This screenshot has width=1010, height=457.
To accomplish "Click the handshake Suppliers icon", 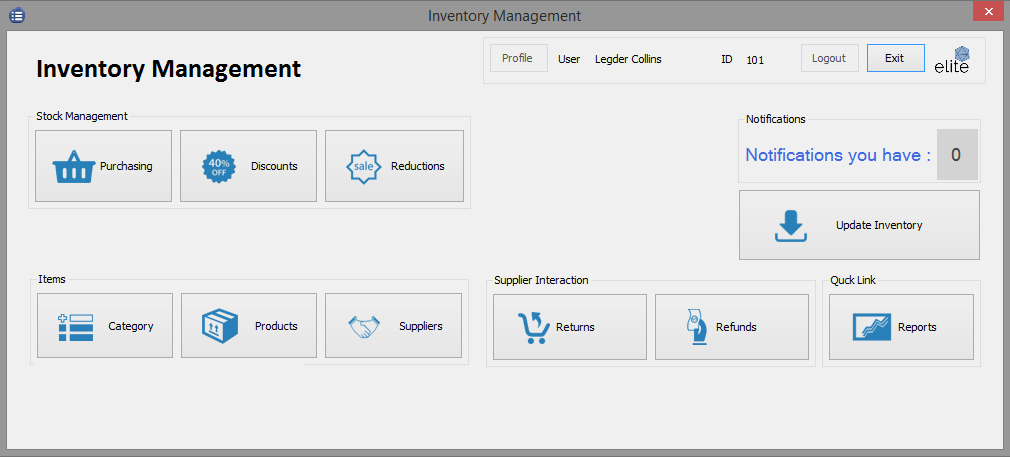I will 364,327.
